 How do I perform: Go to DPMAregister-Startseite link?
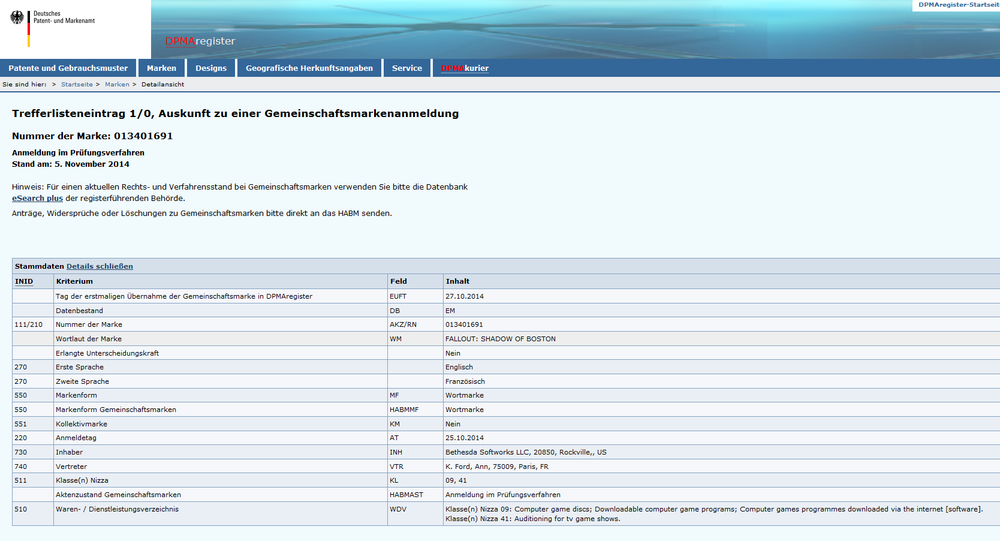[959, 5]
